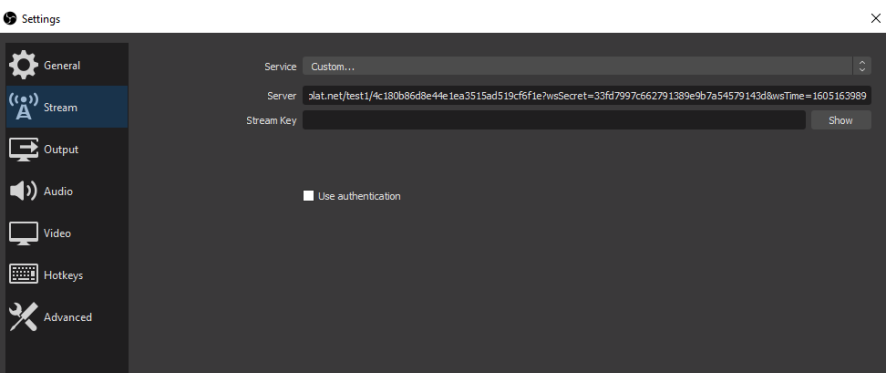Enable the Use authentication checkbox

(308, 196)
